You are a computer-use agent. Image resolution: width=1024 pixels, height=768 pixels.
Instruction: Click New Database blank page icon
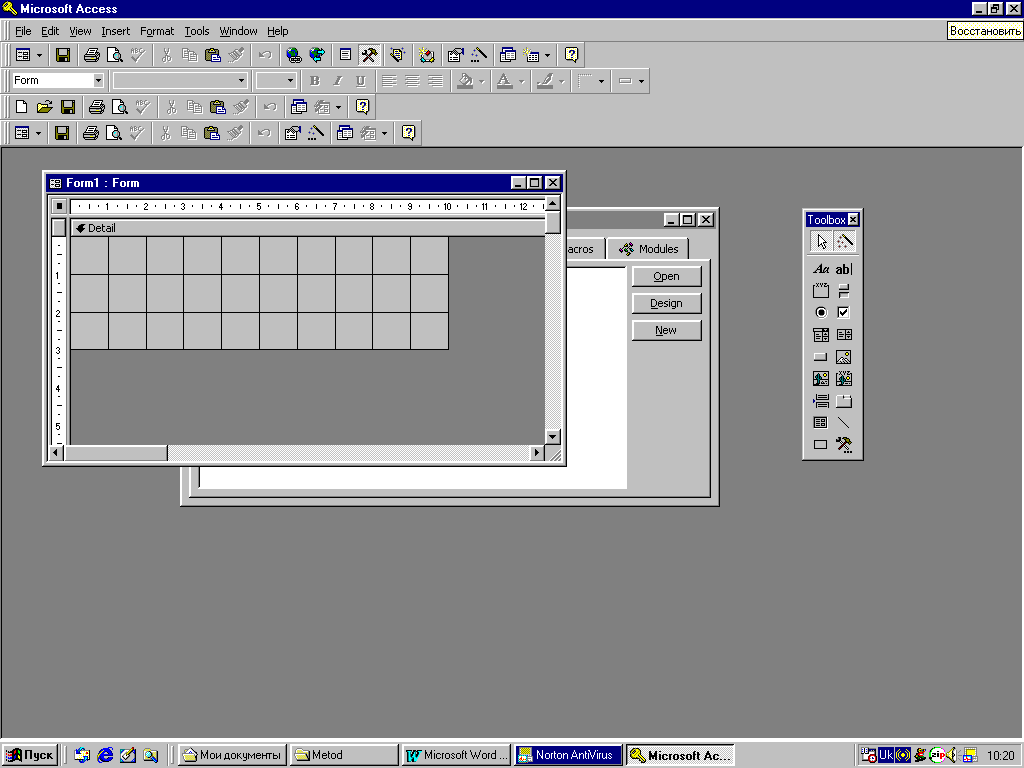(21, 106)
